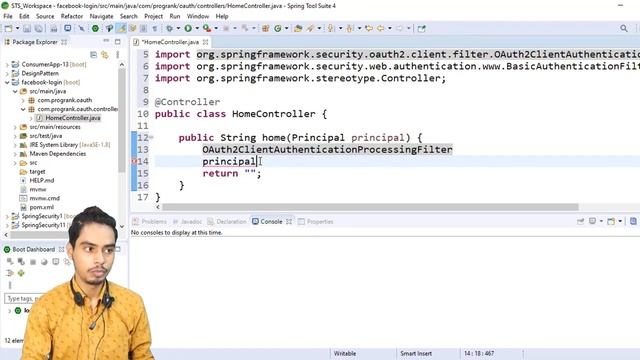The height and width of the screenshot is (360, 640).
Task: Click the editor horizontal scrollbar
Action: coord(370,207)
